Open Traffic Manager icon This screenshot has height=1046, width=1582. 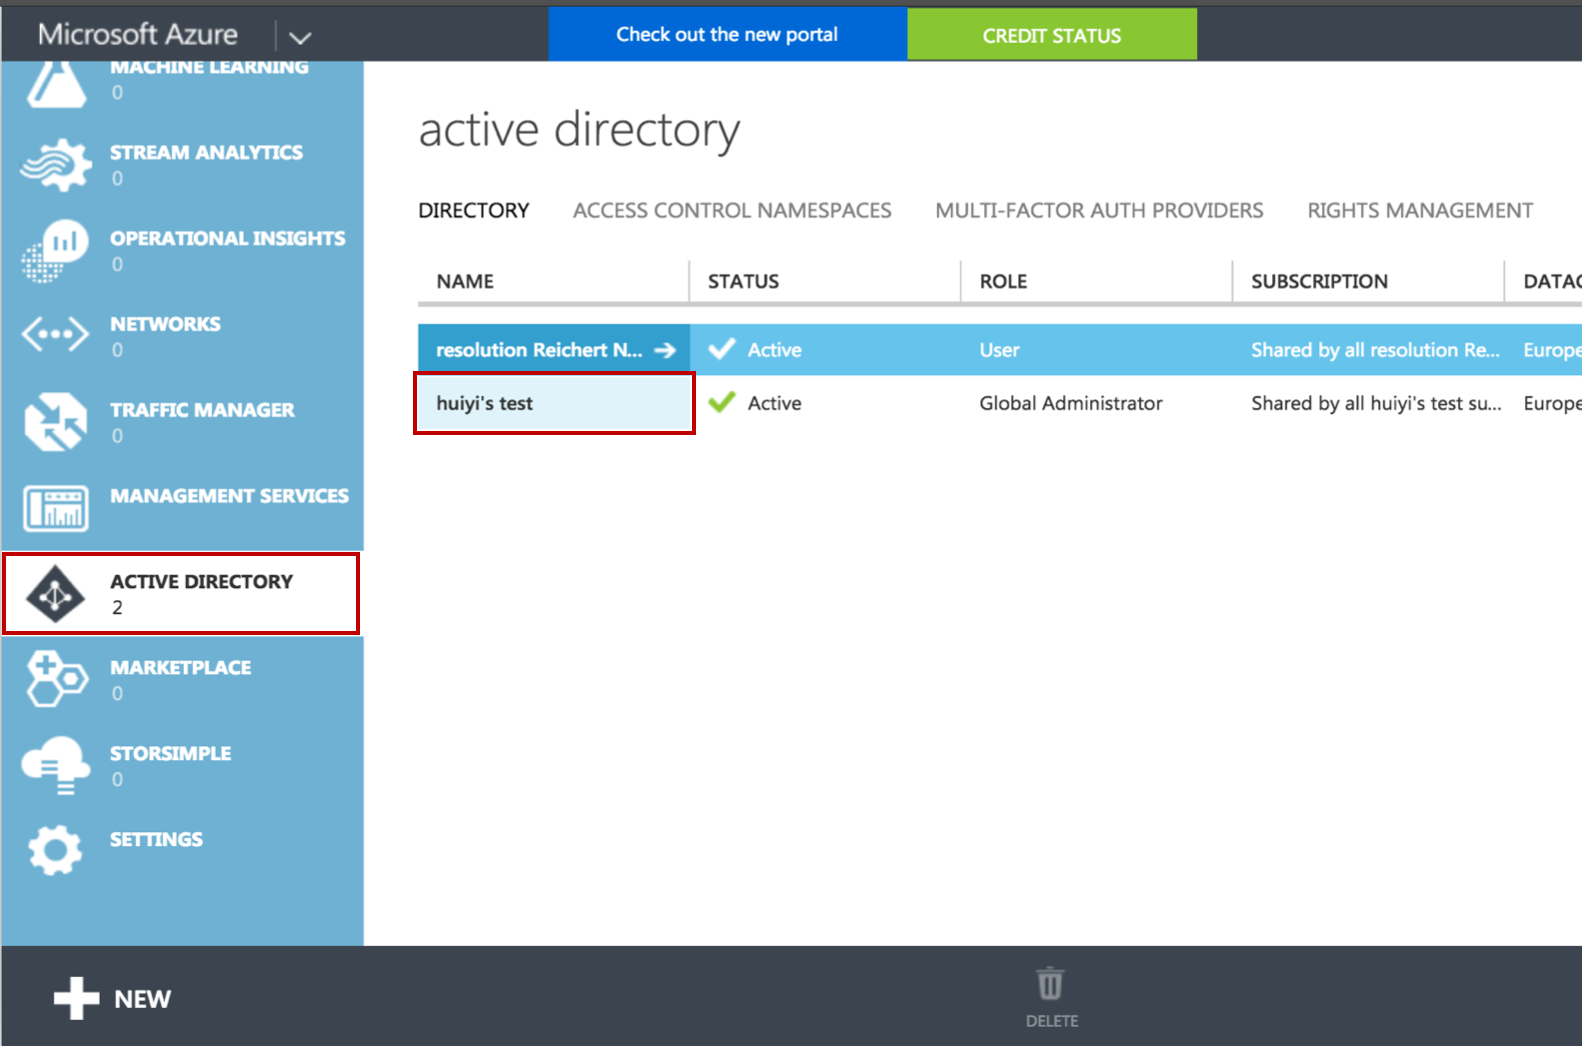coord(56,422)
